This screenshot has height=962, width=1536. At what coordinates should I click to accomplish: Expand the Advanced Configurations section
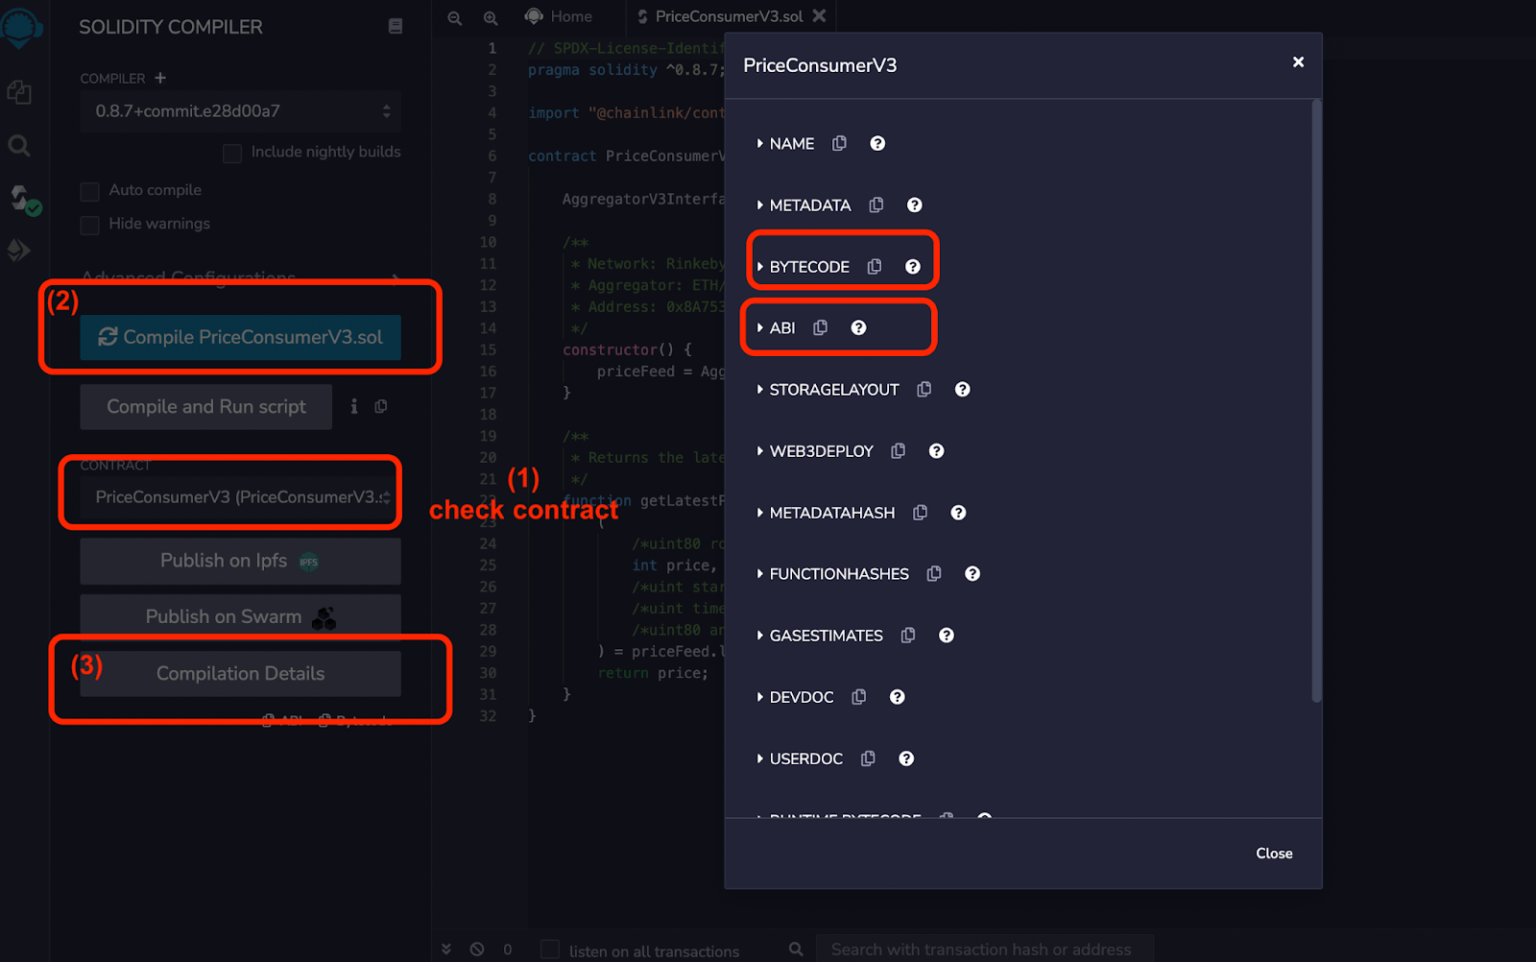(190, 277)
